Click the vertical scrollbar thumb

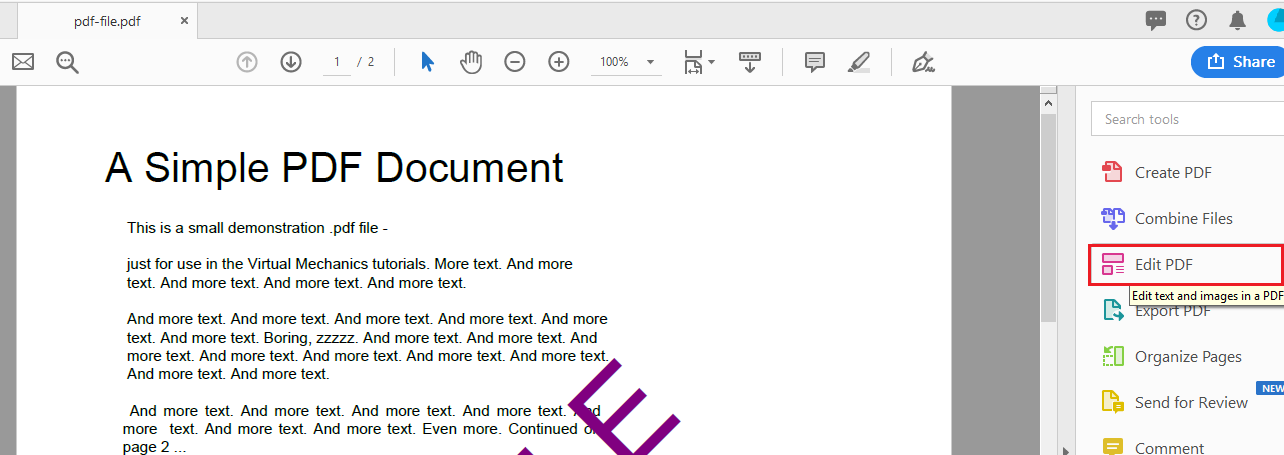coord(1048,217)
